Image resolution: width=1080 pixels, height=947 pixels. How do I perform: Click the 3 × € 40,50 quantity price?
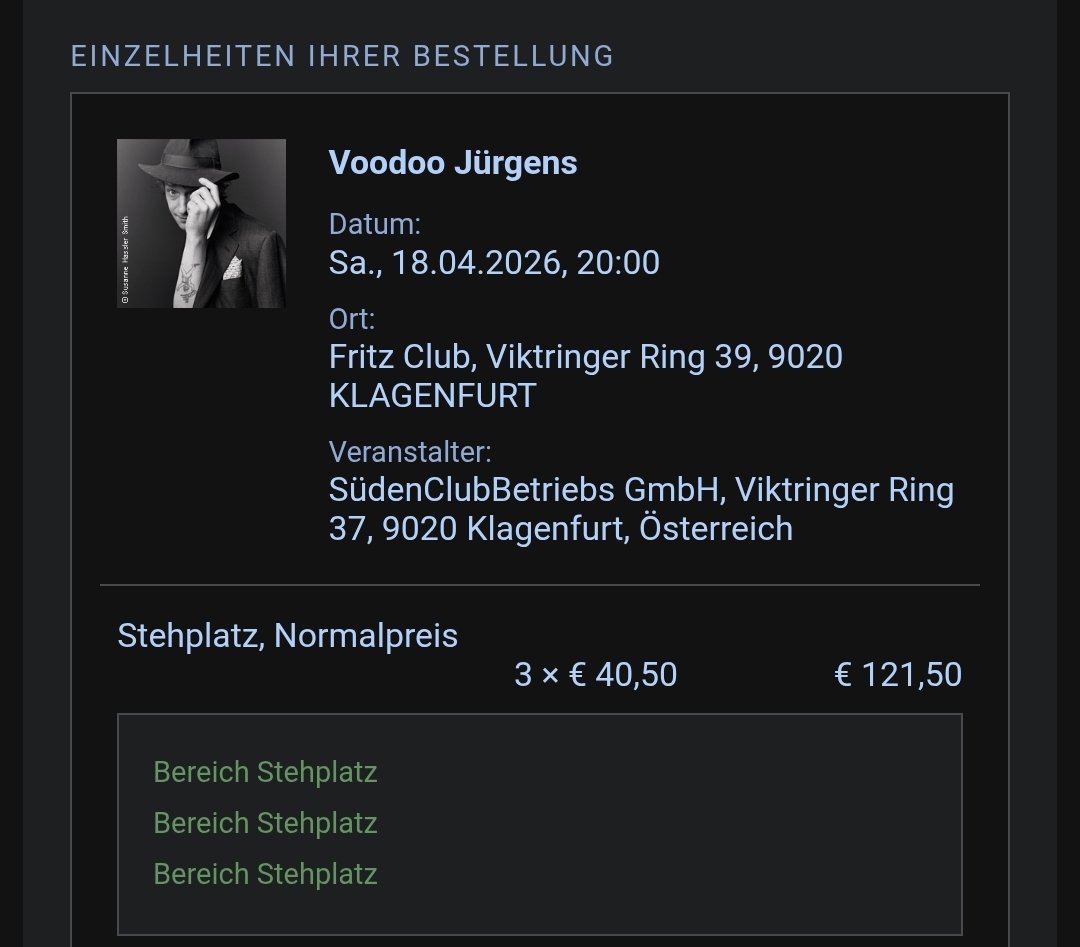pyautogui.click(x=596, y=674)
